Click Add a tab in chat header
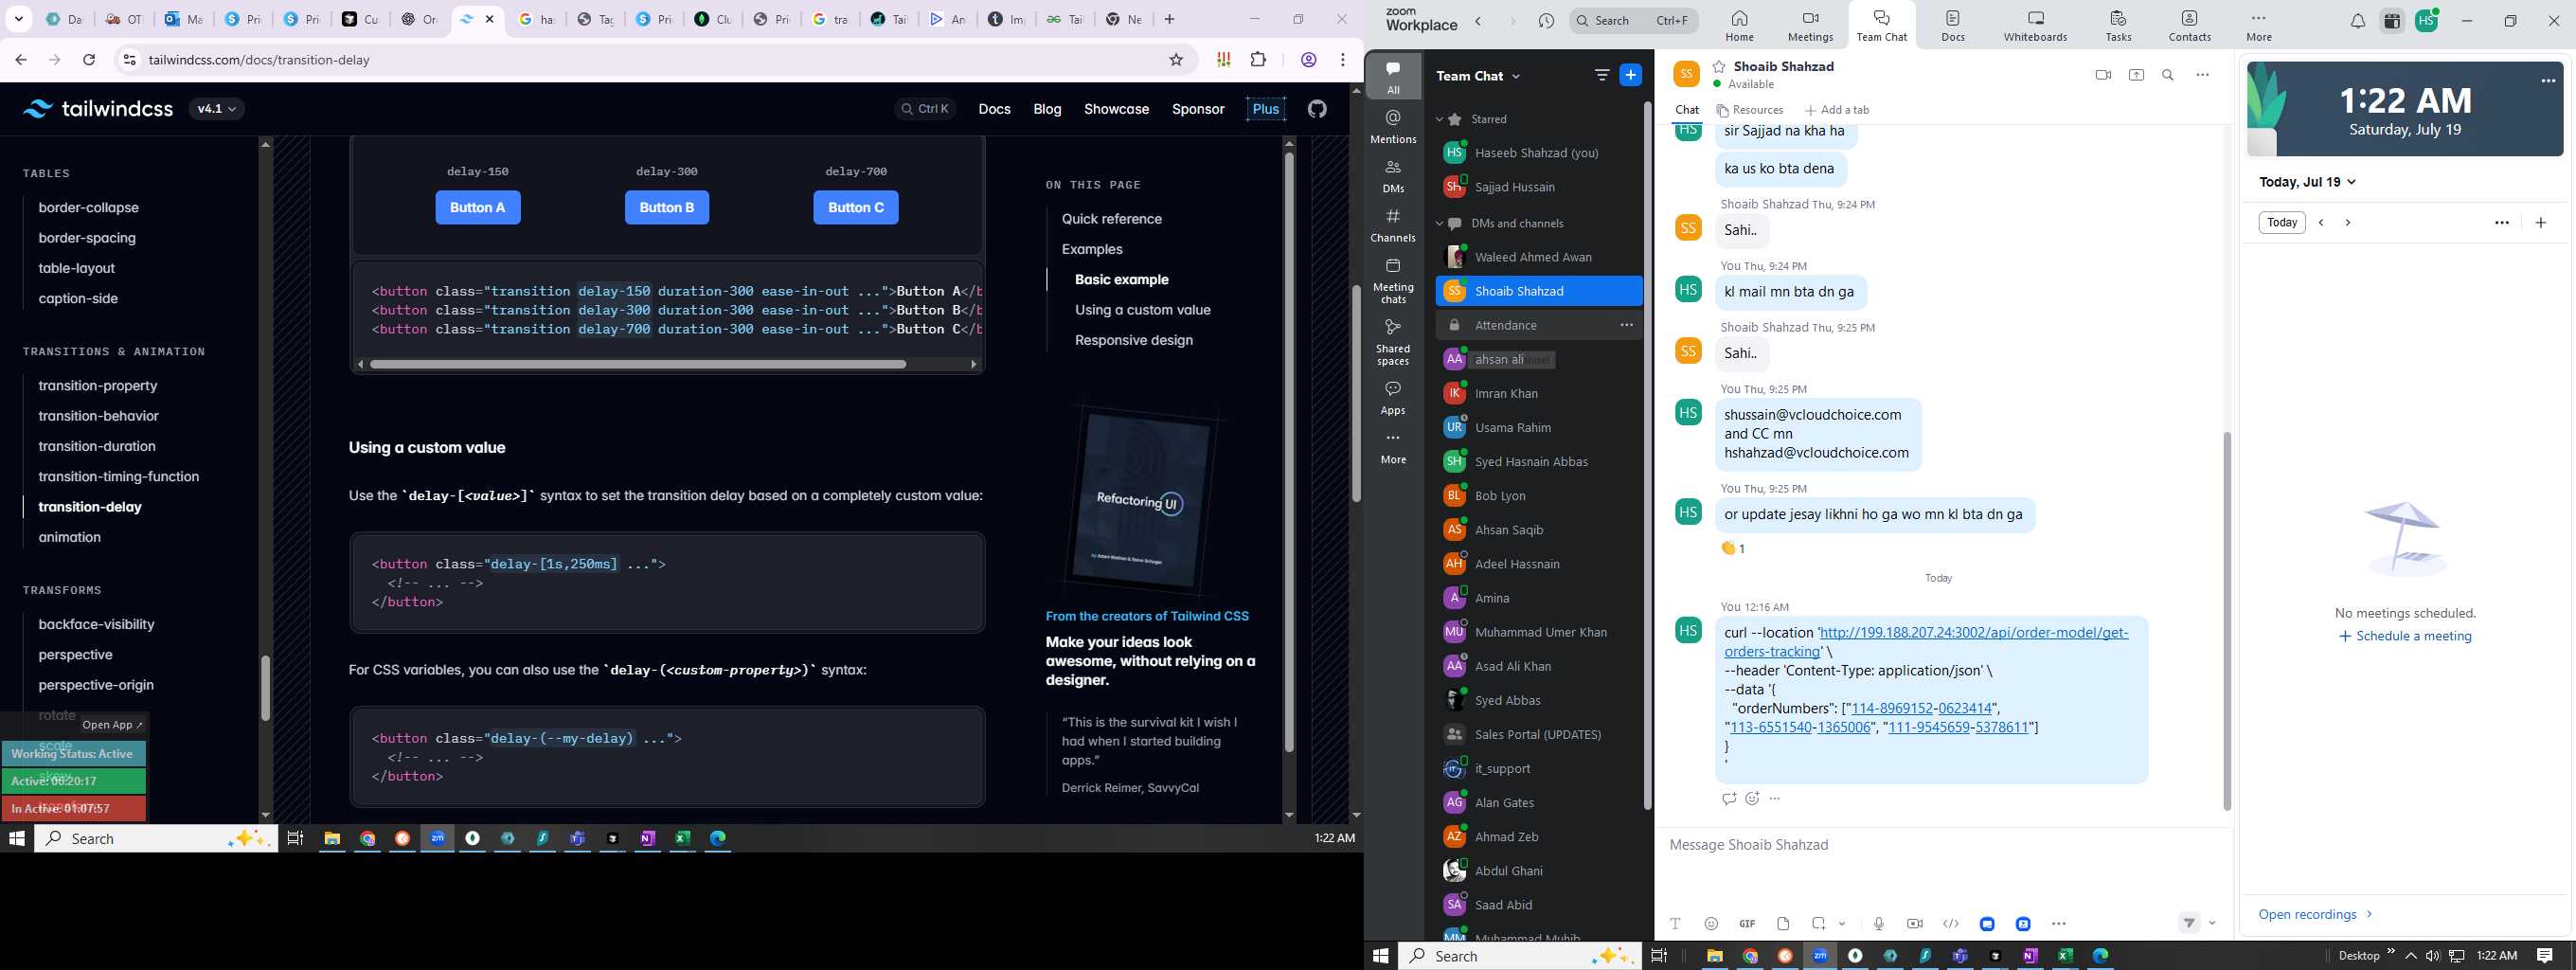2576x970 pixels. coord(1837,110)
